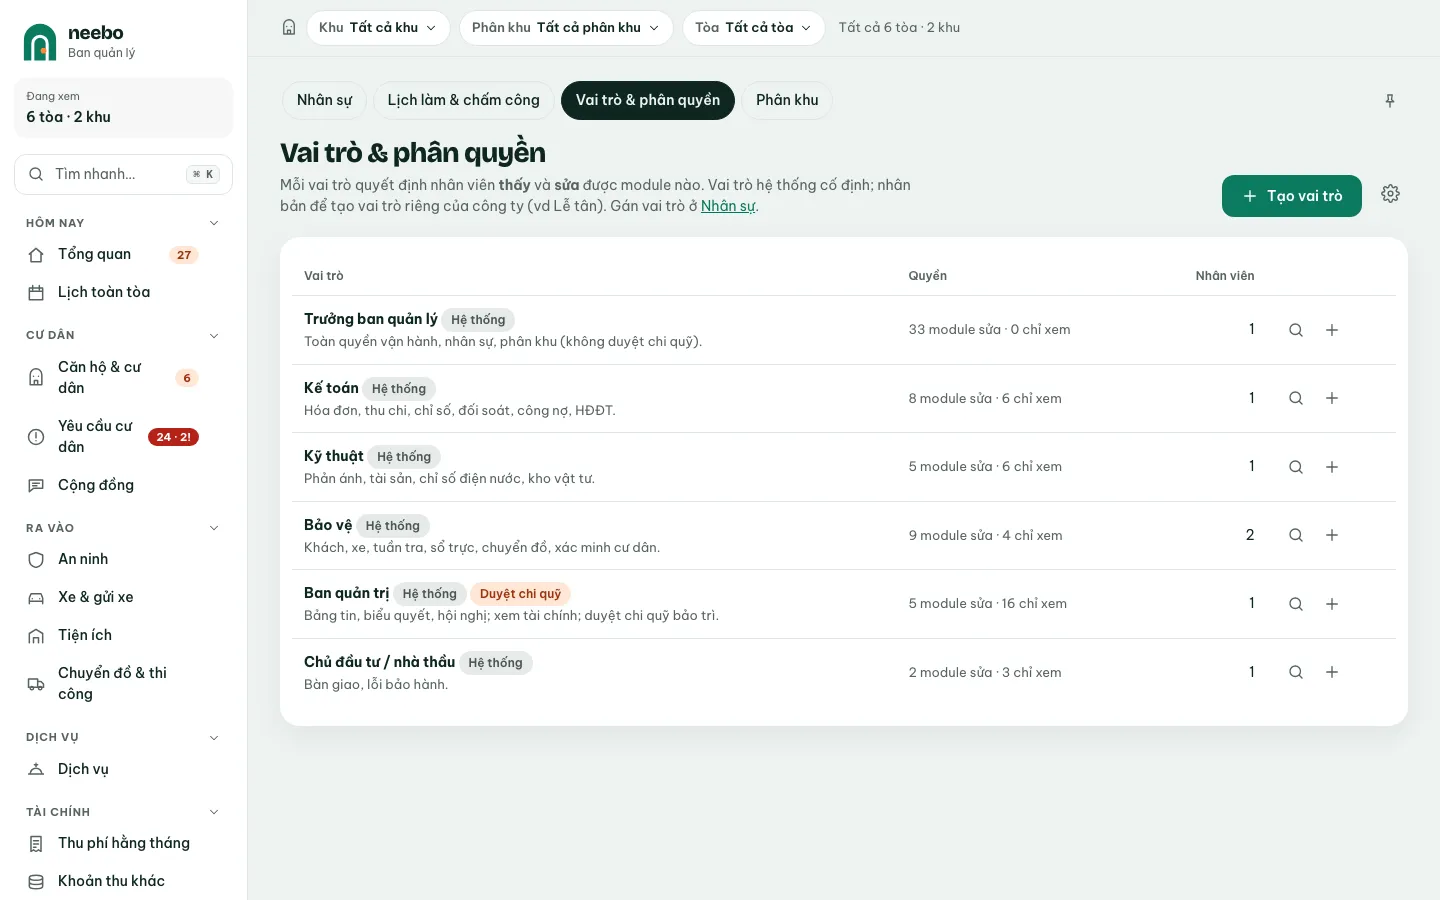
Task: Open the Tòa Tất cả tòa dropdown
Action: [x=753, y=28]
